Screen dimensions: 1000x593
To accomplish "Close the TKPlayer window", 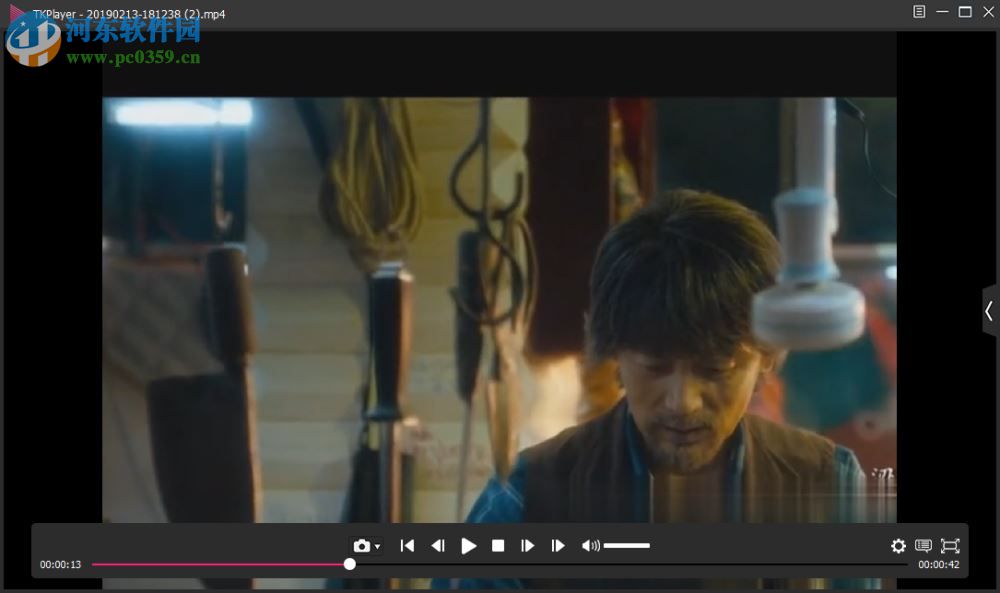I will [989, 11].
